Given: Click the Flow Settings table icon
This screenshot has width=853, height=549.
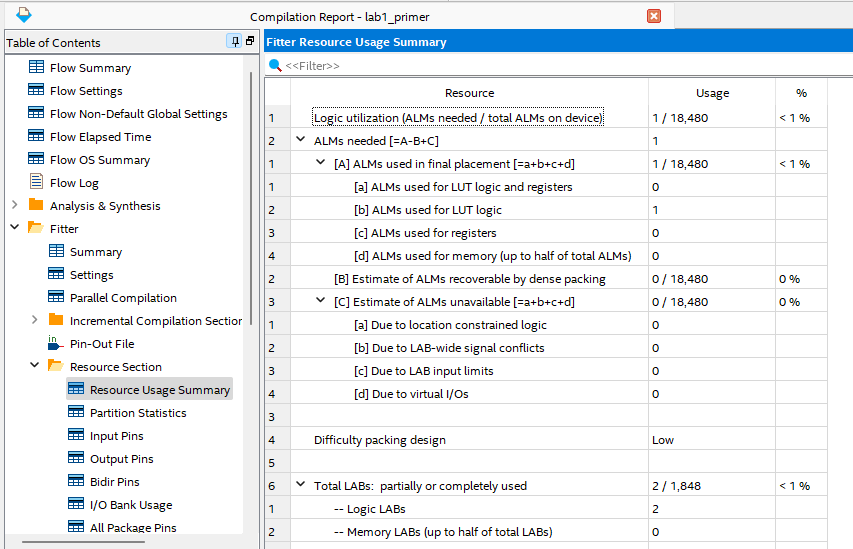Looking at the screenshot, I should [x=36, y=90].
